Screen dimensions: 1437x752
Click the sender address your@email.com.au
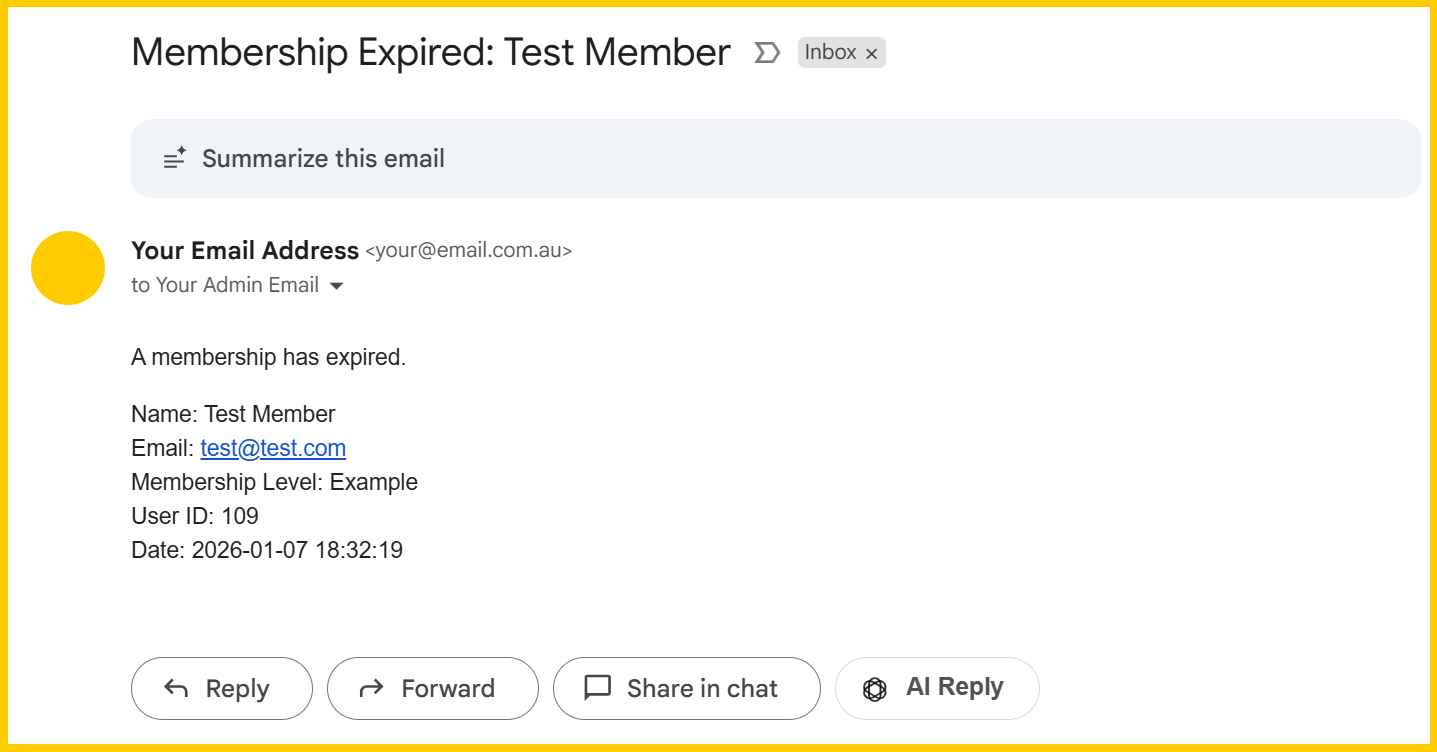[469, 251]
